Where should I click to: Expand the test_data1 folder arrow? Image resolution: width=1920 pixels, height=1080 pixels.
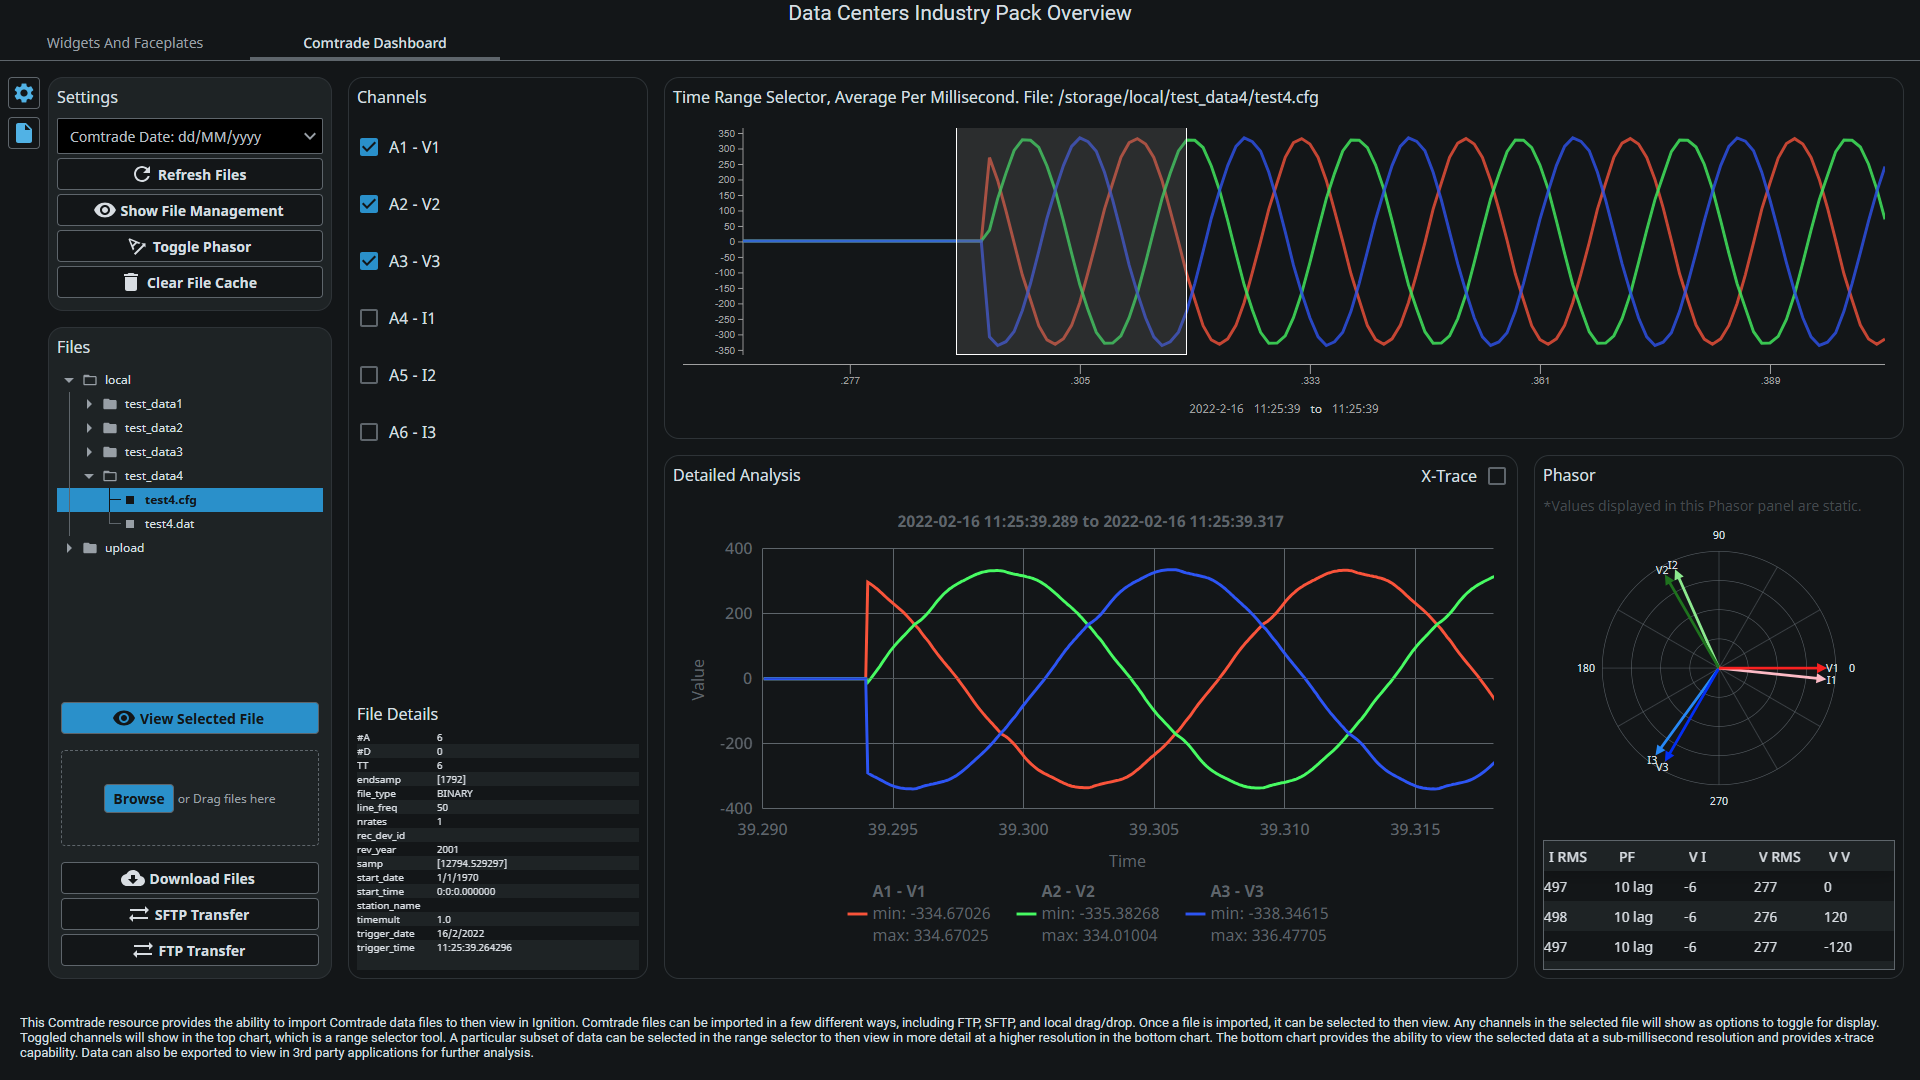tap(89, 404)
